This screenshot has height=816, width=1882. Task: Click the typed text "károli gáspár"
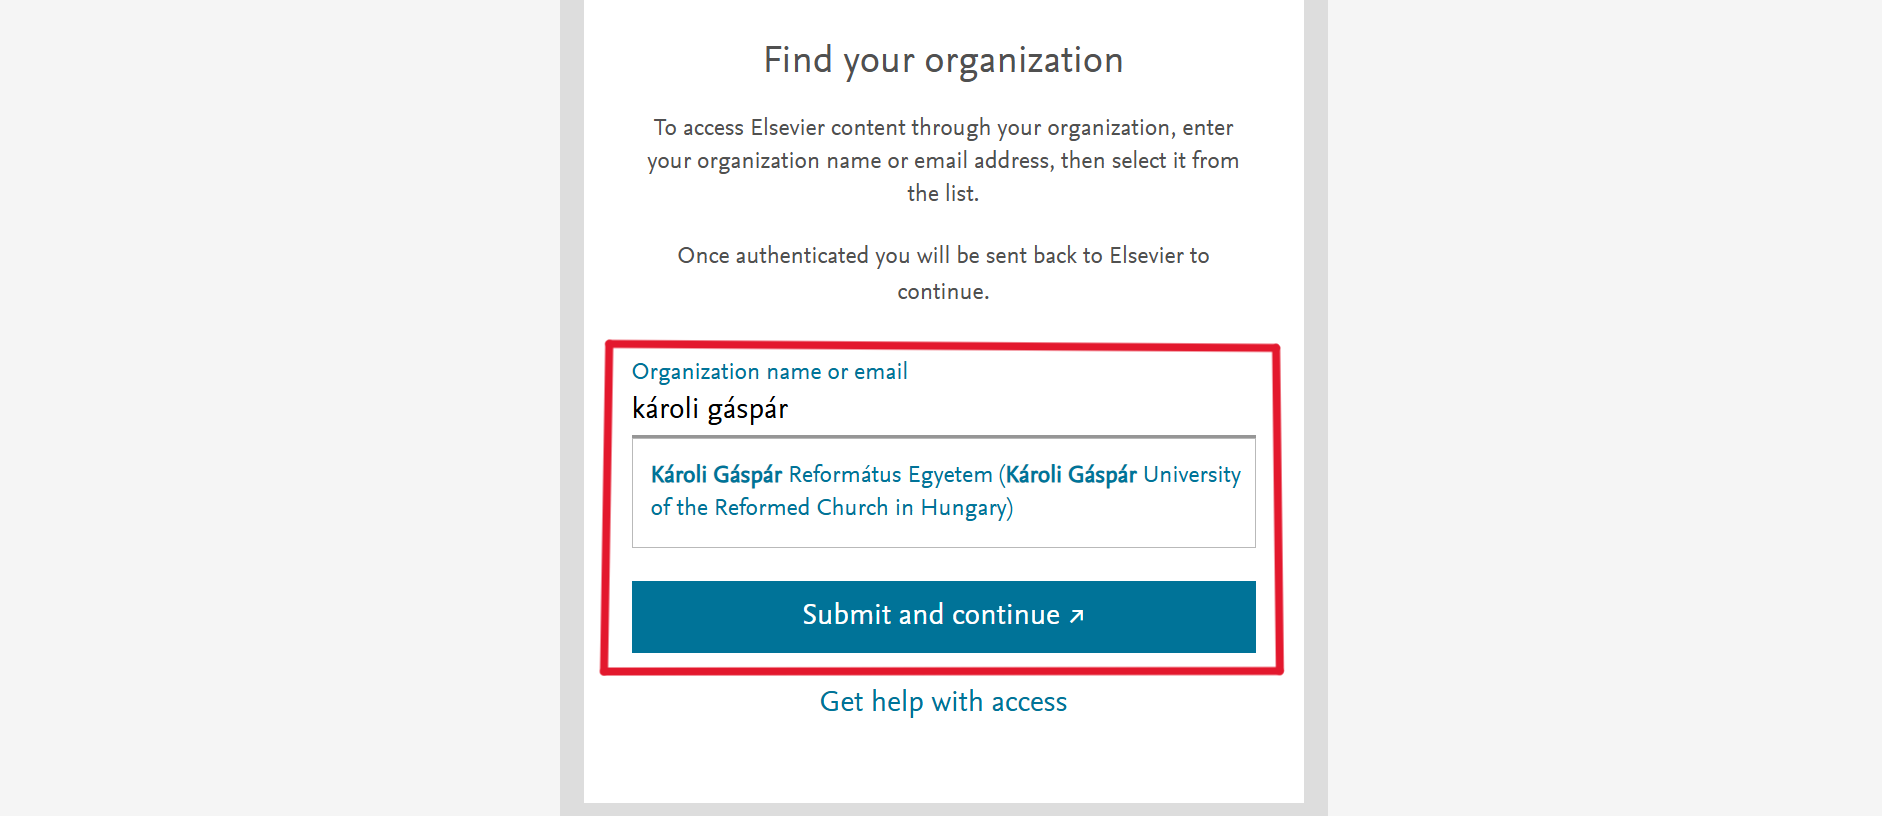(710, 409)
